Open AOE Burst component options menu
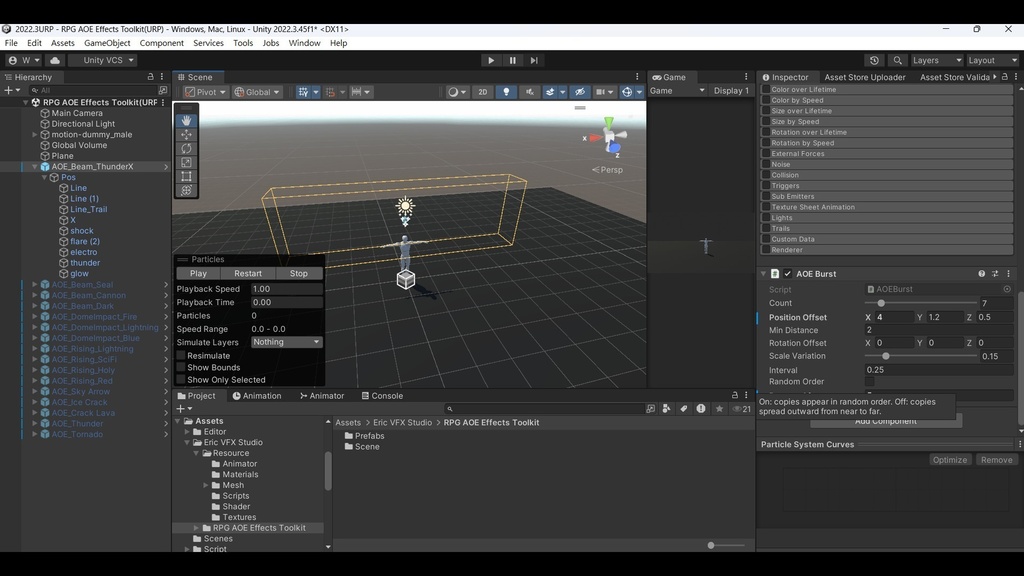 tap(1008, 274)
